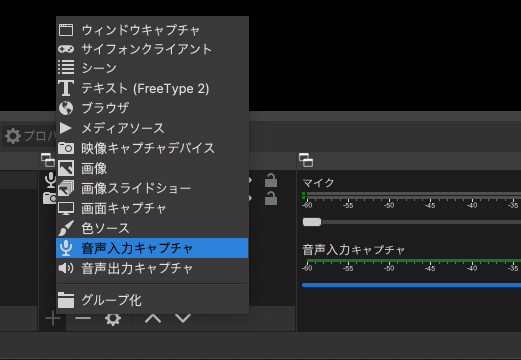
Task: Move the selected source down with the chevron
Action: click(183, 319)
